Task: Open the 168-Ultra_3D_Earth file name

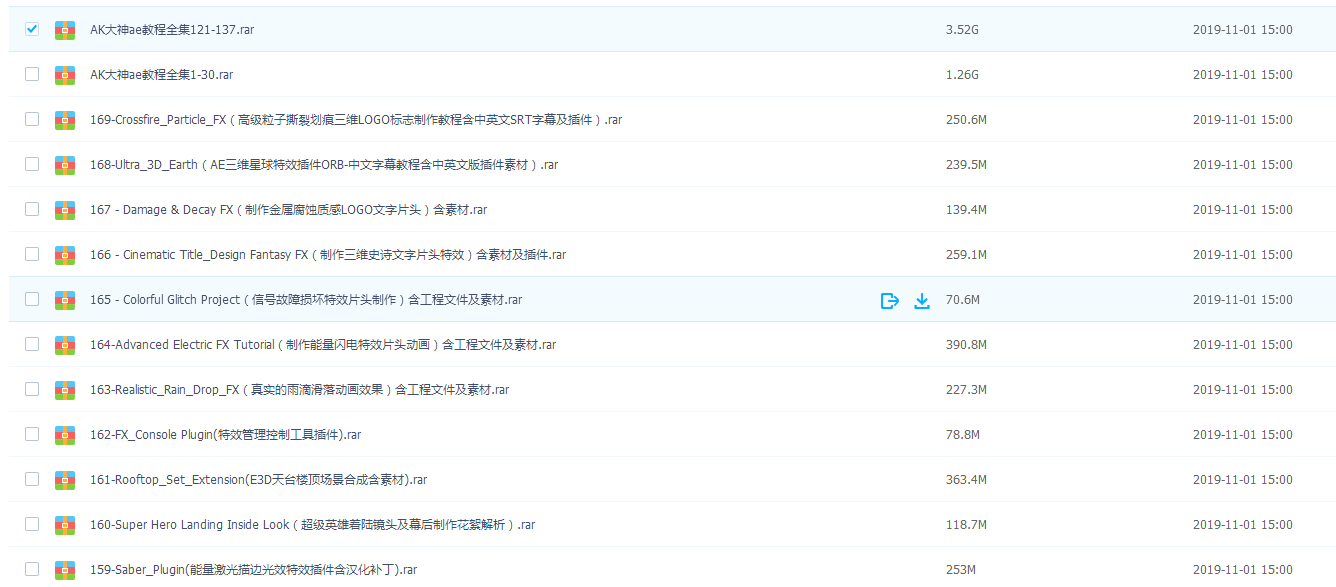Action: pos(324,165)
